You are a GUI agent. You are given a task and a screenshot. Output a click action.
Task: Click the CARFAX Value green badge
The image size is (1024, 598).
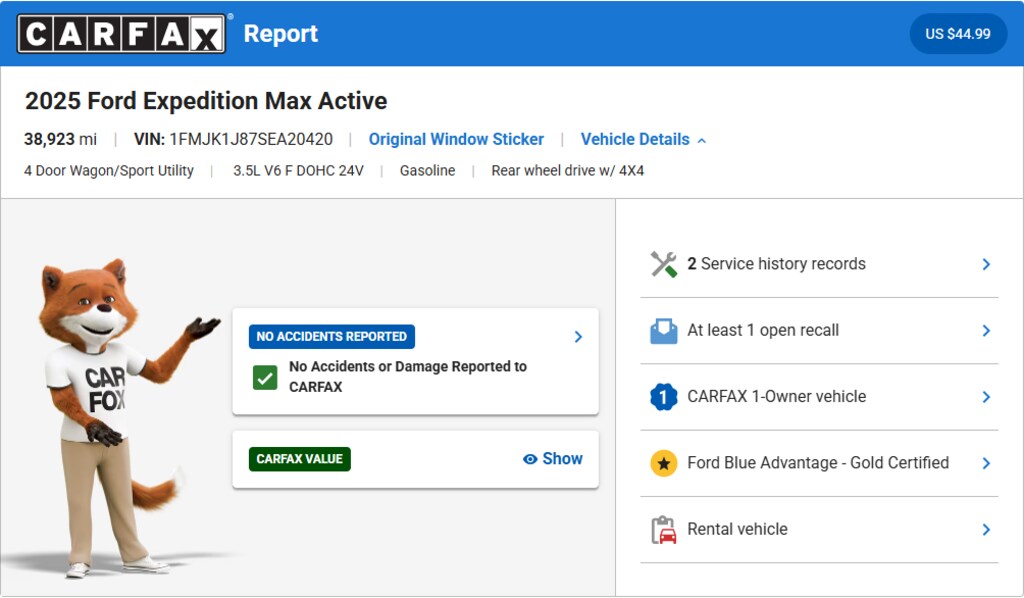300,459
